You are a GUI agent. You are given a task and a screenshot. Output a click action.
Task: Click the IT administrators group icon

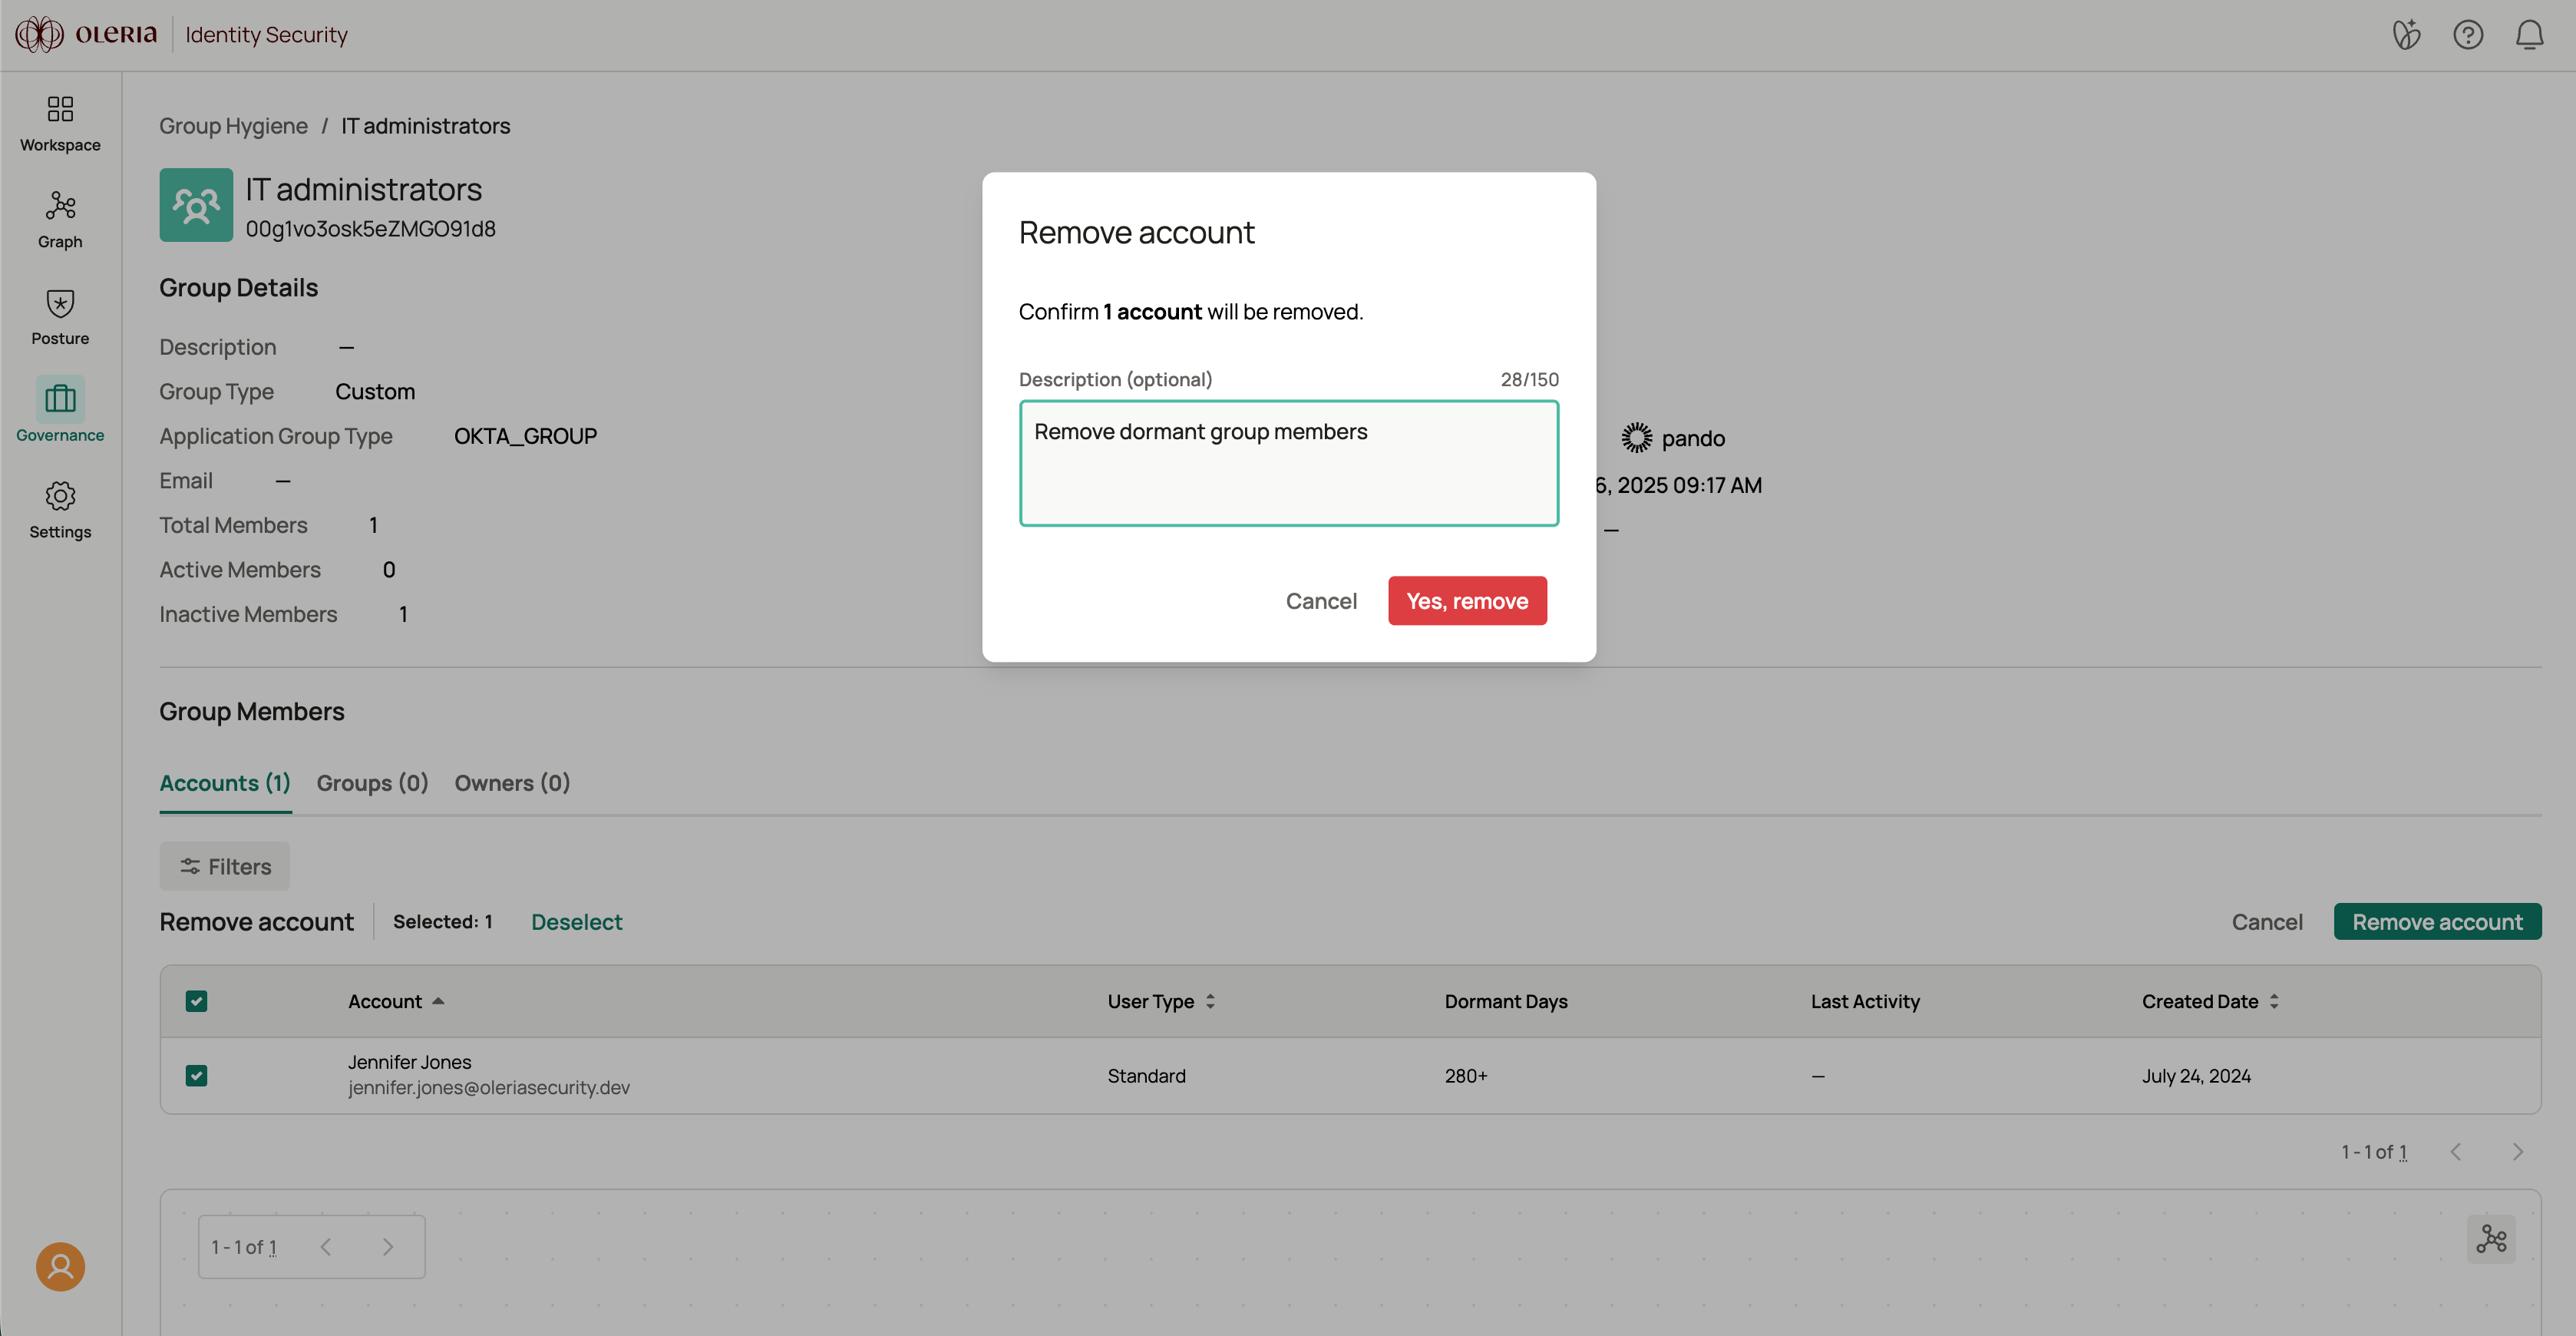coord(196,205)
